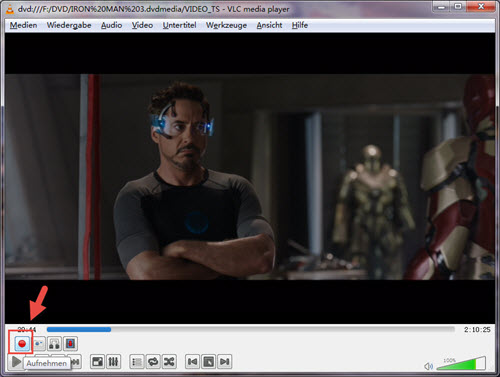Set volume on the green volume slider

[x=461, y=363]
